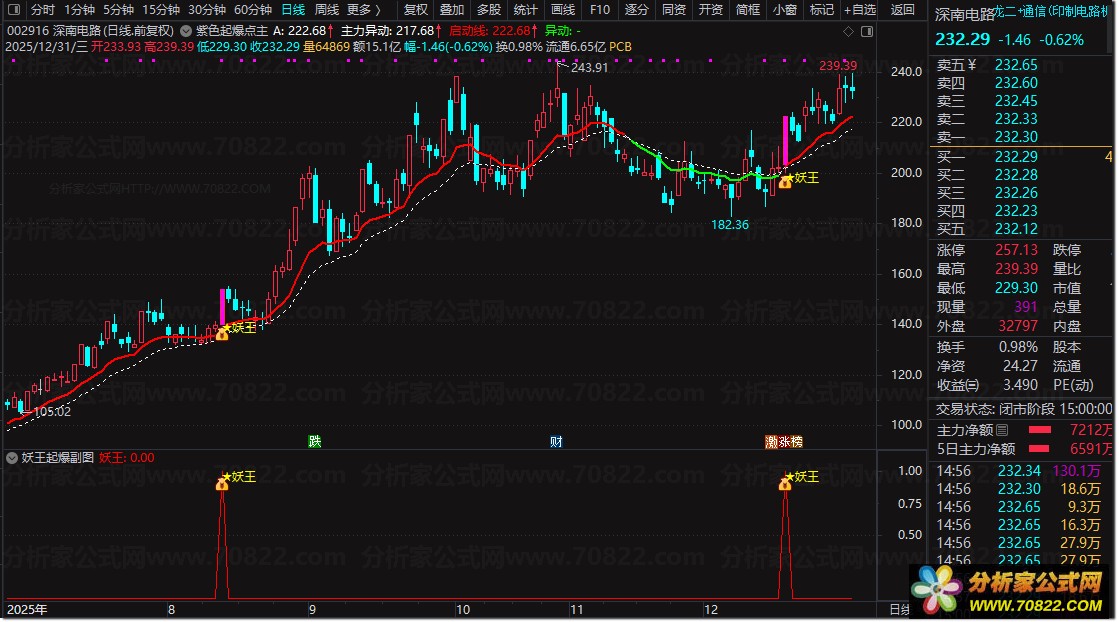Image resolution: width=1119 pixels, height=622 pixels.
Task: Add stock via +自选 button
Action: 860,10
